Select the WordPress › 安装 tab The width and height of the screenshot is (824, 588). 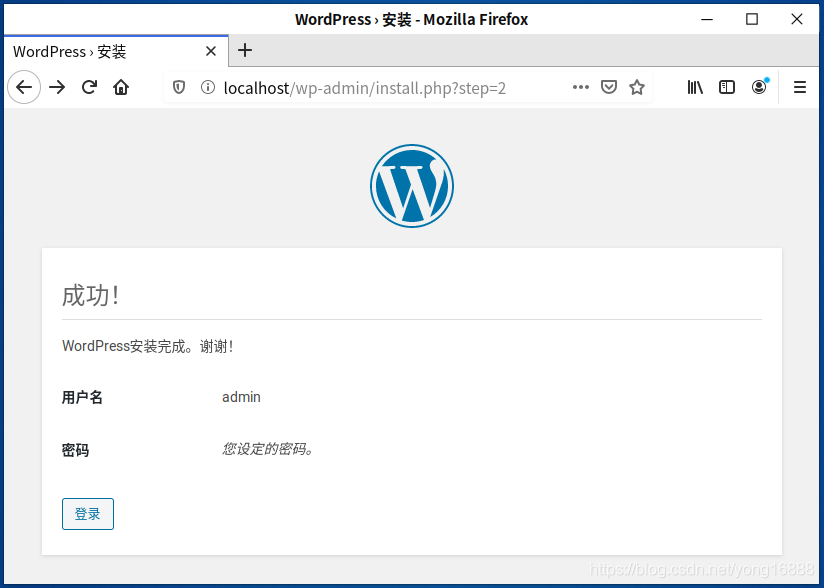pos(116,51)
